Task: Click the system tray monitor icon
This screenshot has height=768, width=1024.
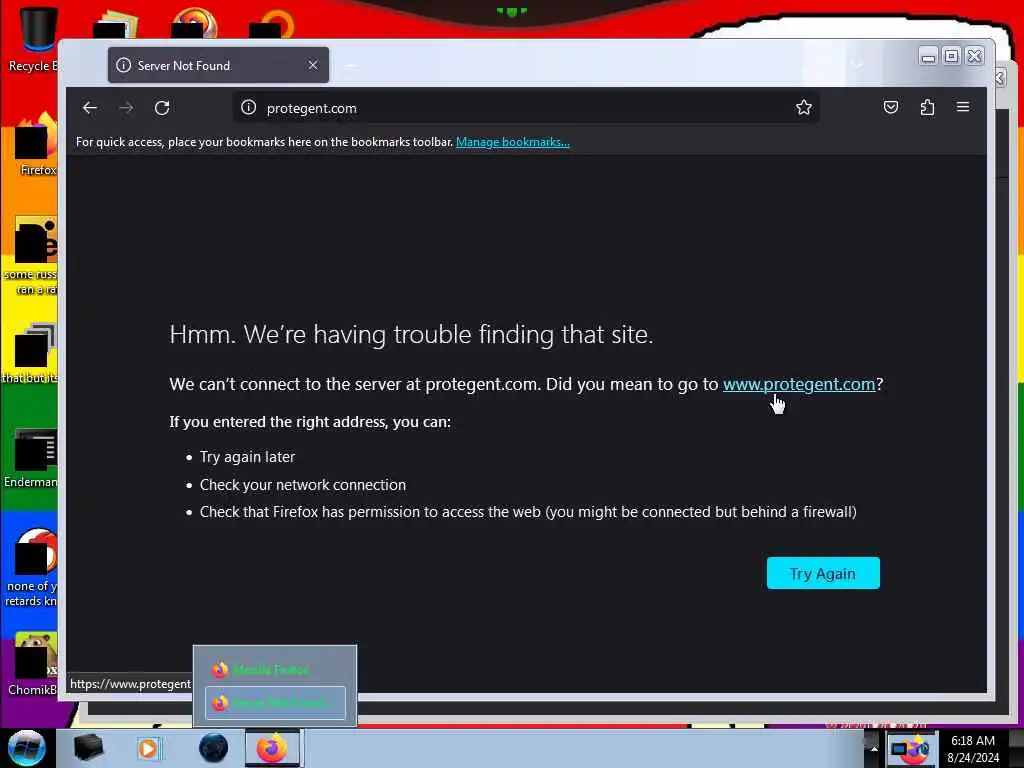Action: pyautogui.click(x=900, y=750)
